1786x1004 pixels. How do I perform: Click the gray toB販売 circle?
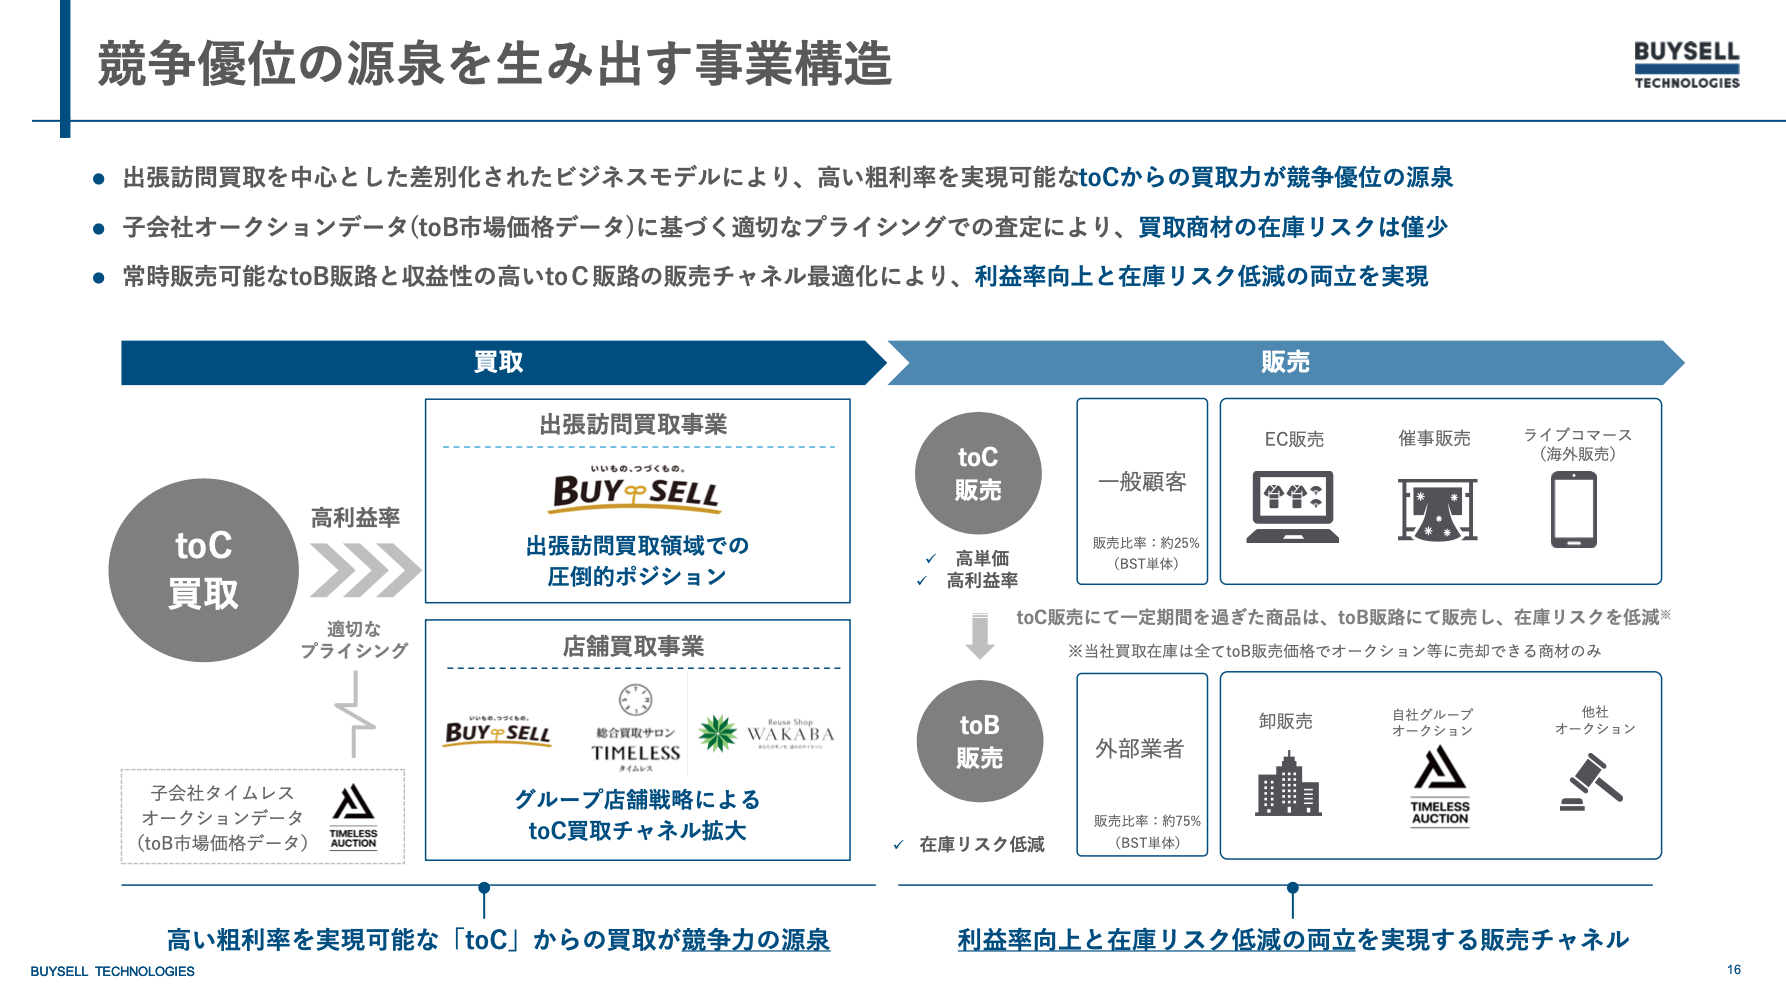pos(980,741)
